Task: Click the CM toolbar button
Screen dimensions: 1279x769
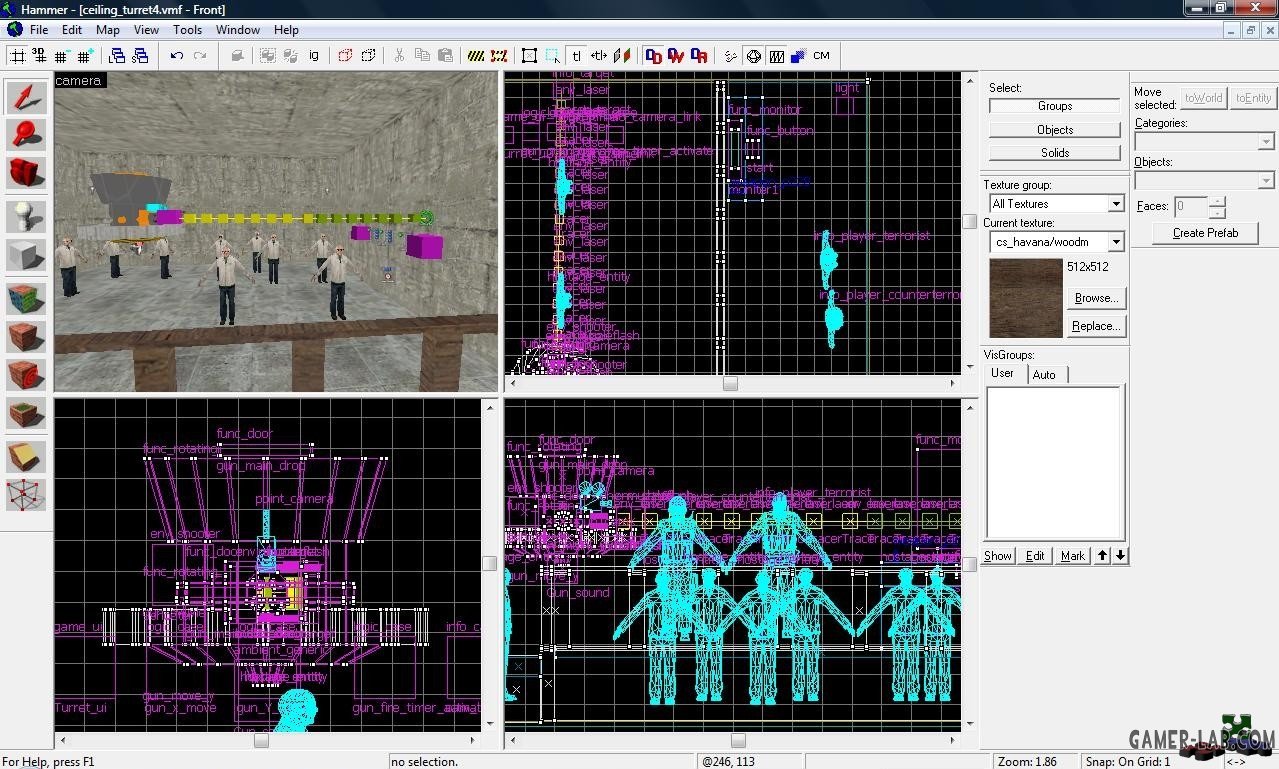Action: coord(821,56)
